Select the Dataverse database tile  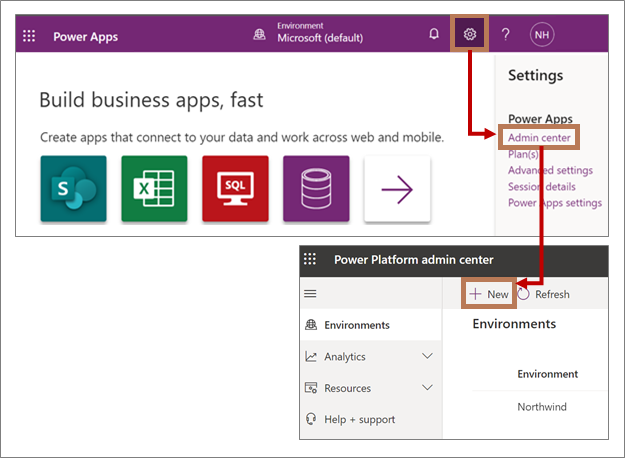coord(316,188)
